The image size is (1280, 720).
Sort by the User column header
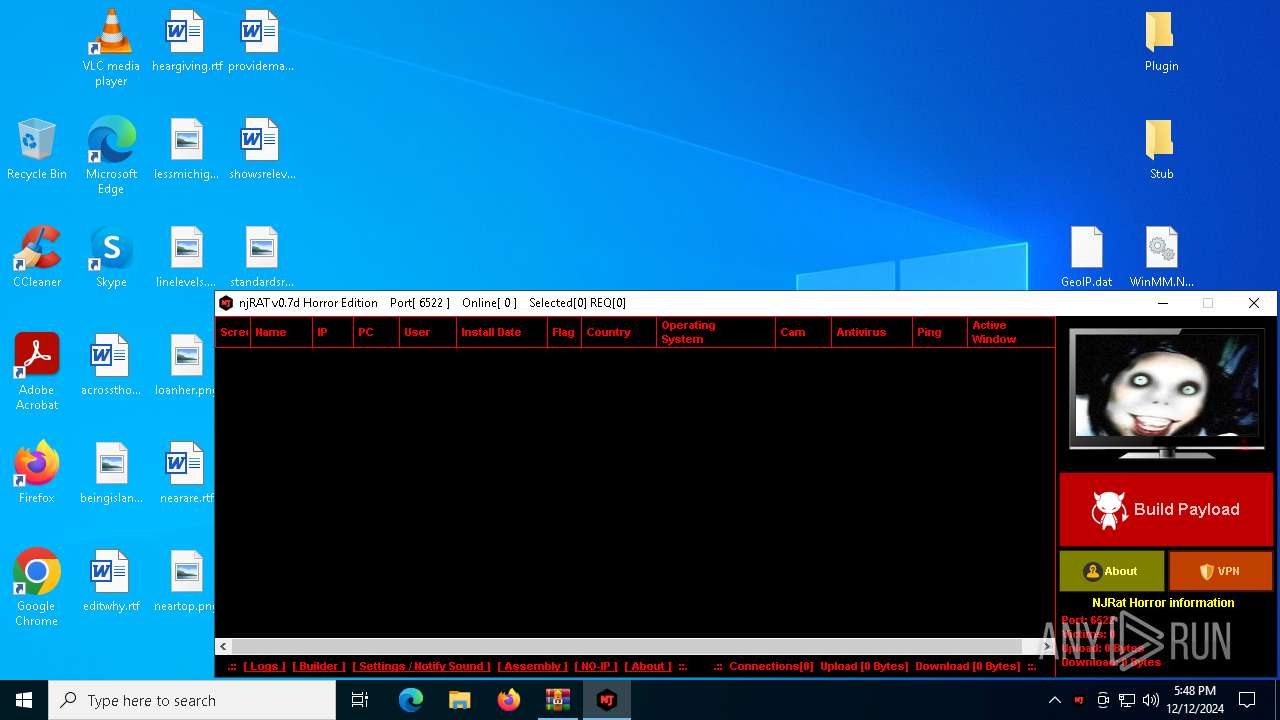pyautogui.click(x=428, y=332)
